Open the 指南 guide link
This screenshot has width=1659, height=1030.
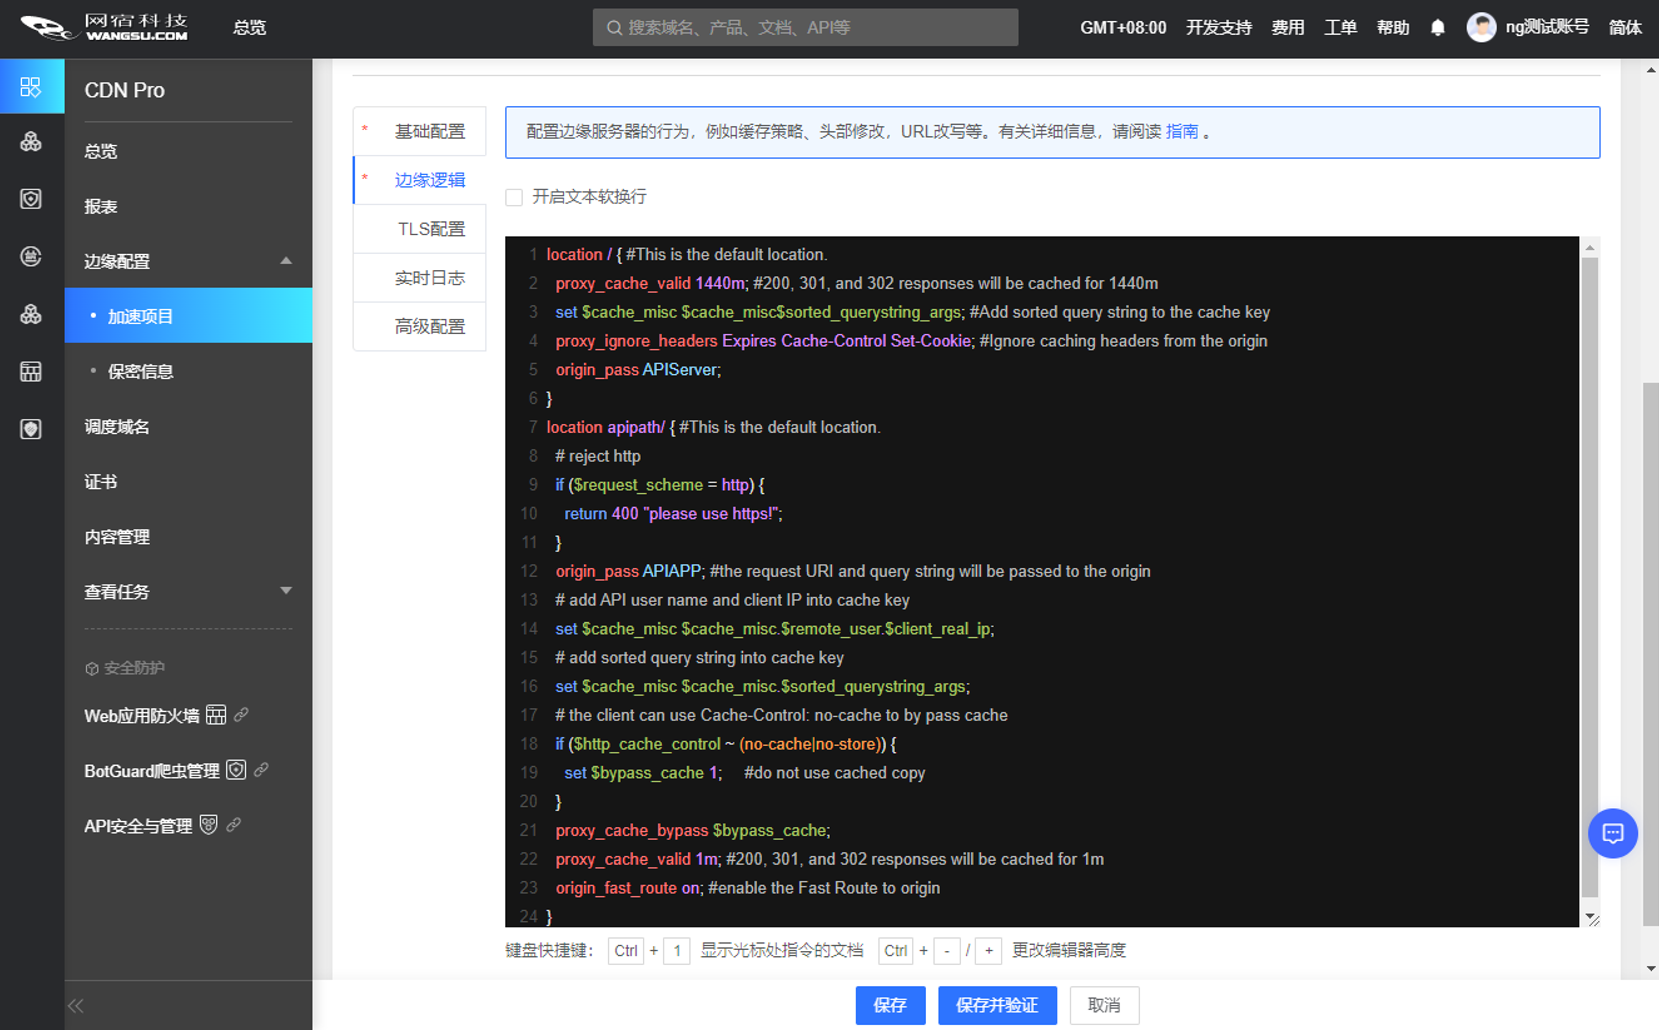[x=1182, y=131]
